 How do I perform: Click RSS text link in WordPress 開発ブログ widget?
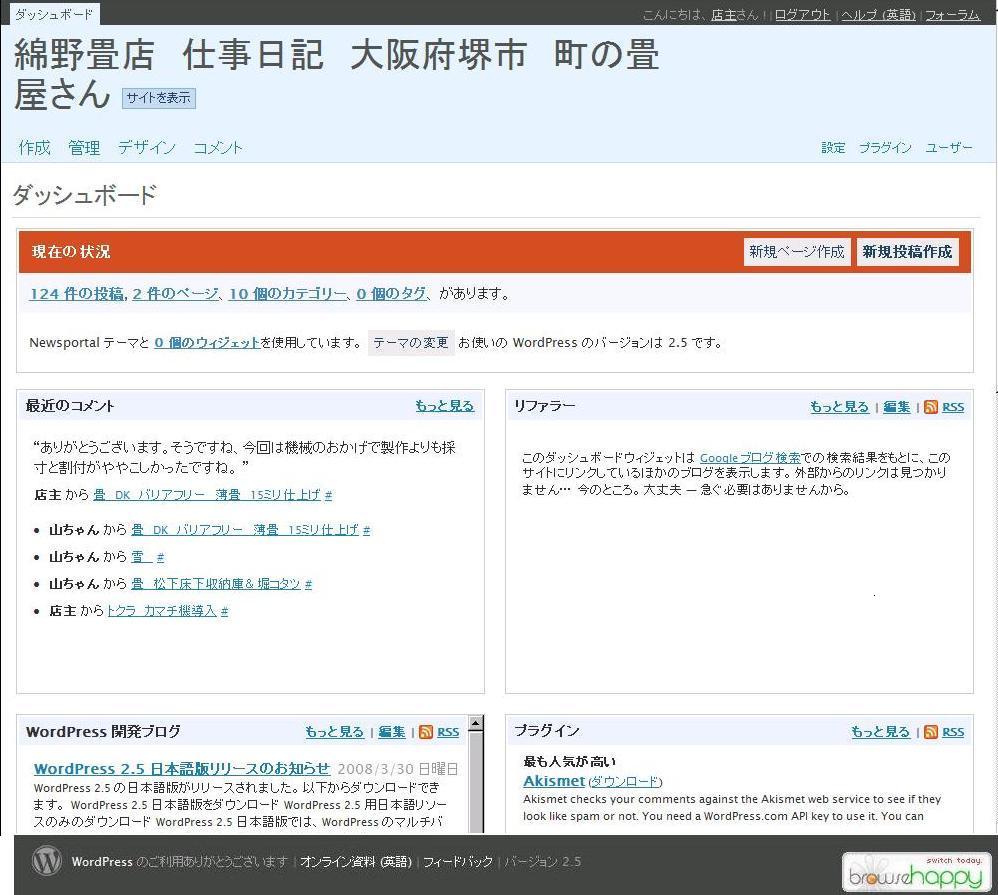448,733
